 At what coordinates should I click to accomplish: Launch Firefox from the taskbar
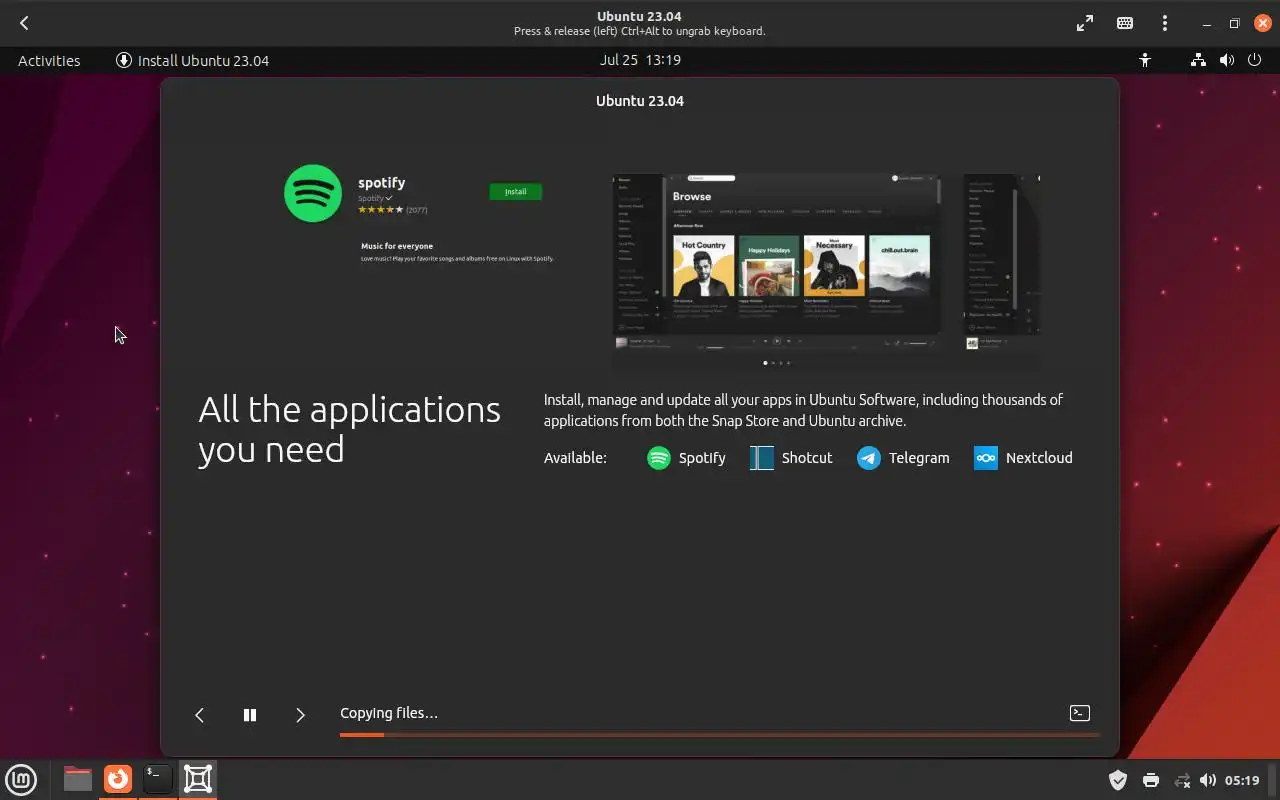(118, 778)
